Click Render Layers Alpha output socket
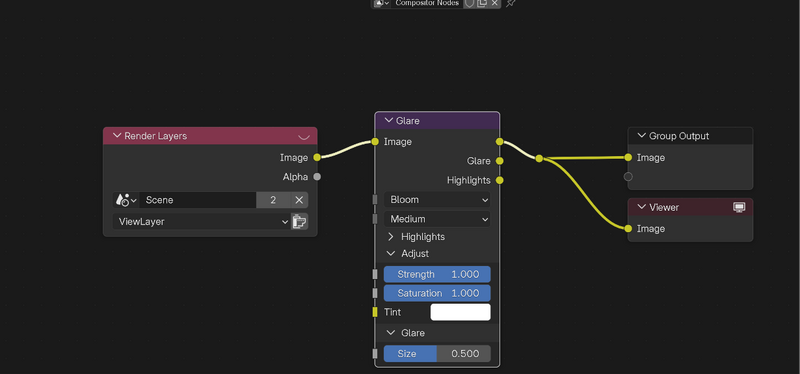This screenshot has width=800, height=374. pos(317,177)
